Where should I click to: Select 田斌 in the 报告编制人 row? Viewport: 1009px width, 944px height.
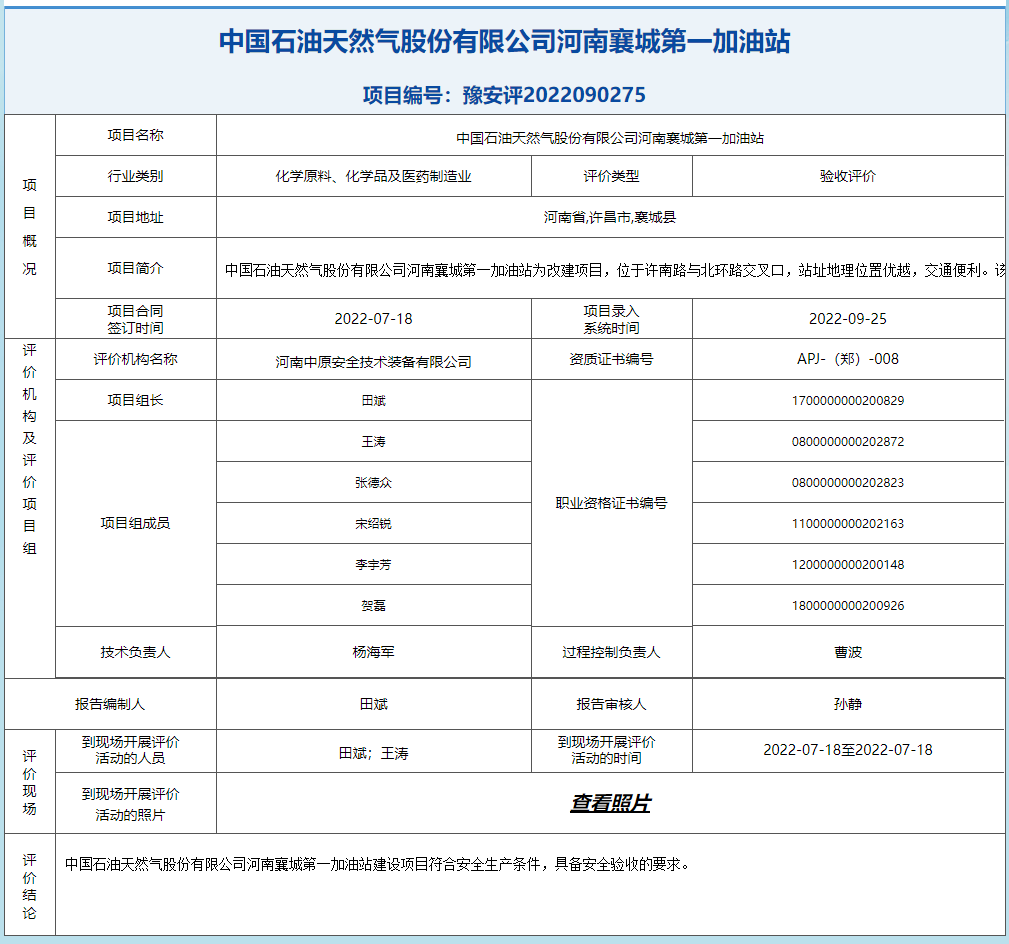373,704
